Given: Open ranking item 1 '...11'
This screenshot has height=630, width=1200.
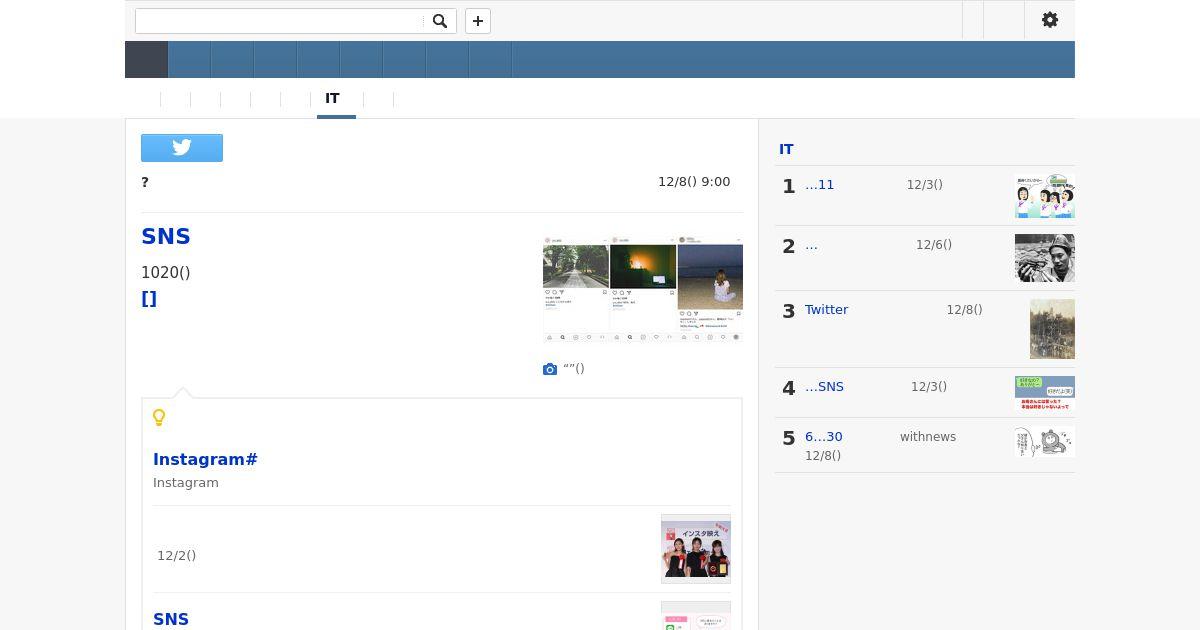Looking at the screenshot, I should pyautogui.click(x=819, y=185).
